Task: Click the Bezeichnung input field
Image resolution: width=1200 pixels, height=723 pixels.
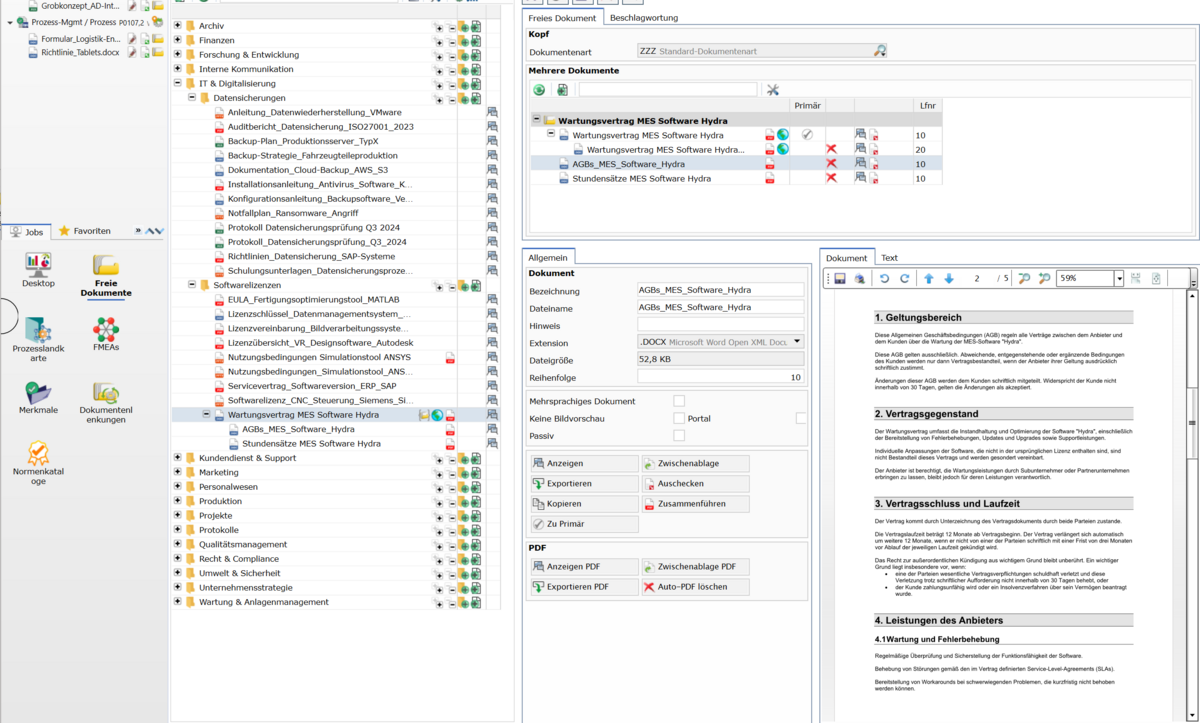Action: [720, 290]
